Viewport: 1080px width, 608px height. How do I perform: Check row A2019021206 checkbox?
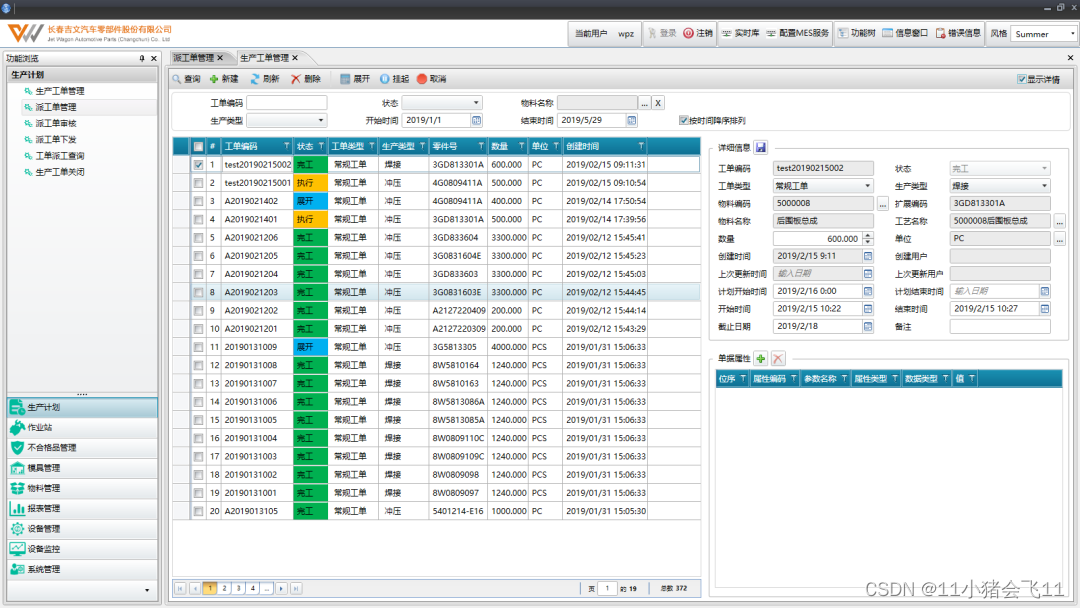(198, 238)
